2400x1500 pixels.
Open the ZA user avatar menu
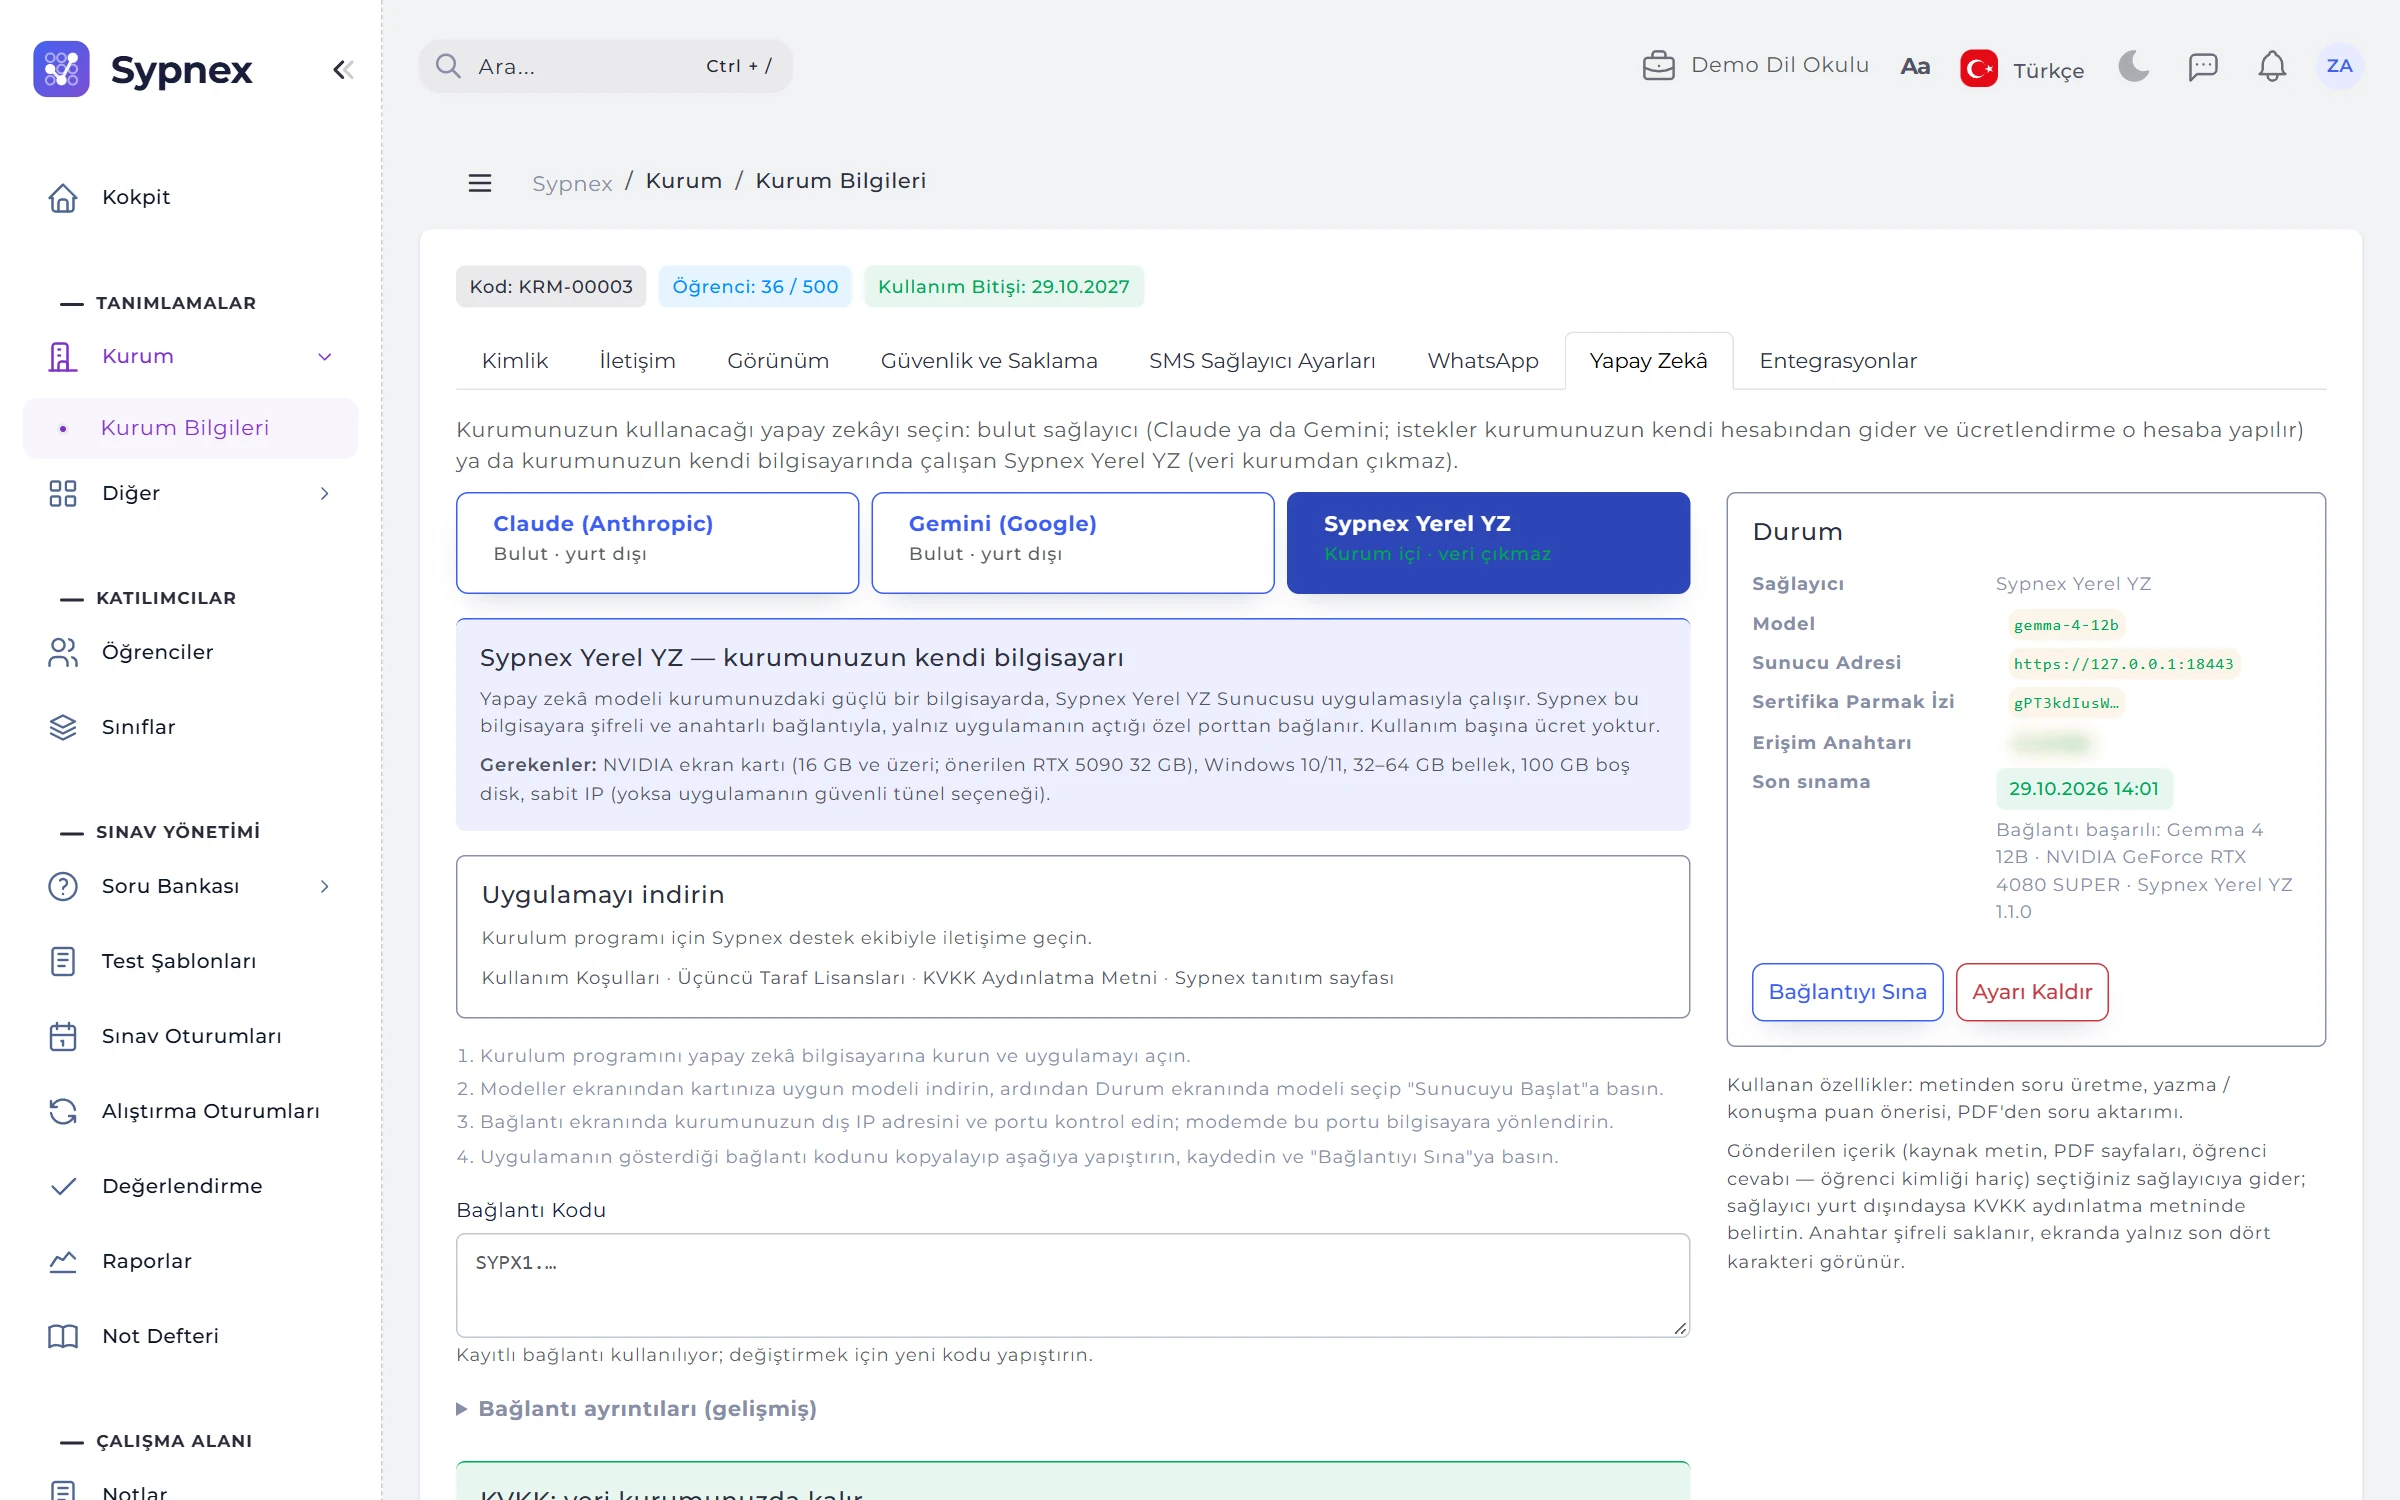pyautogui.click(x=2339, y=66)
